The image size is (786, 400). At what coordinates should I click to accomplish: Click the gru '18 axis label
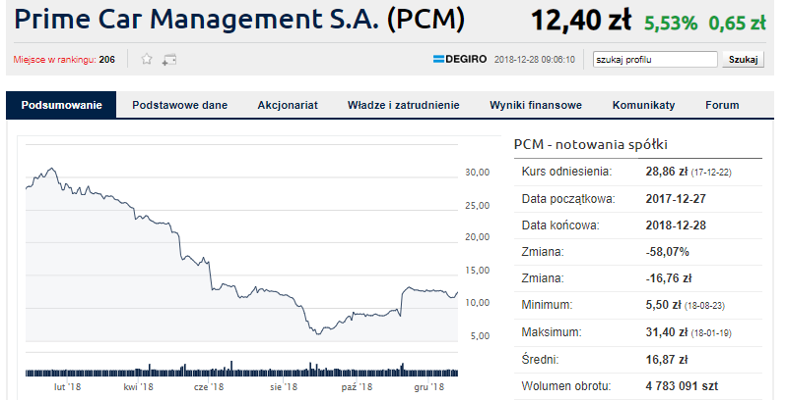click(x=429, y=387)
